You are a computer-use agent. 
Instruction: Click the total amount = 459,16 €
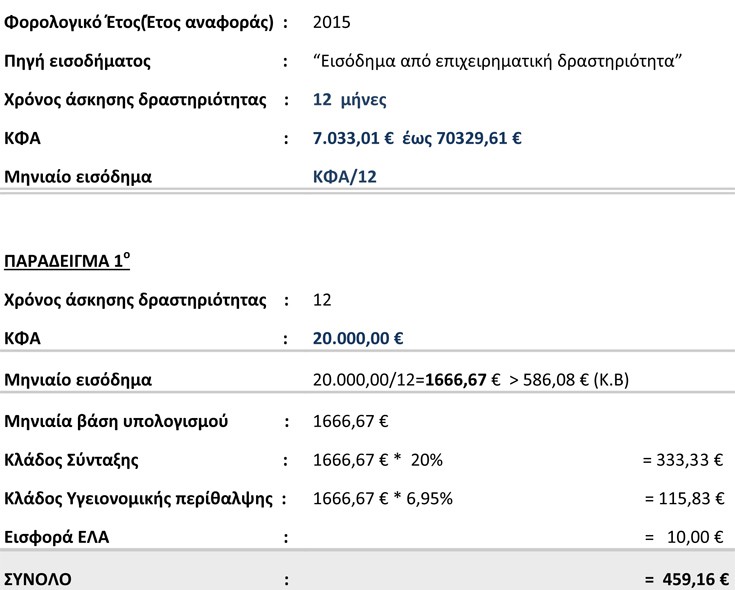point(687,579)
